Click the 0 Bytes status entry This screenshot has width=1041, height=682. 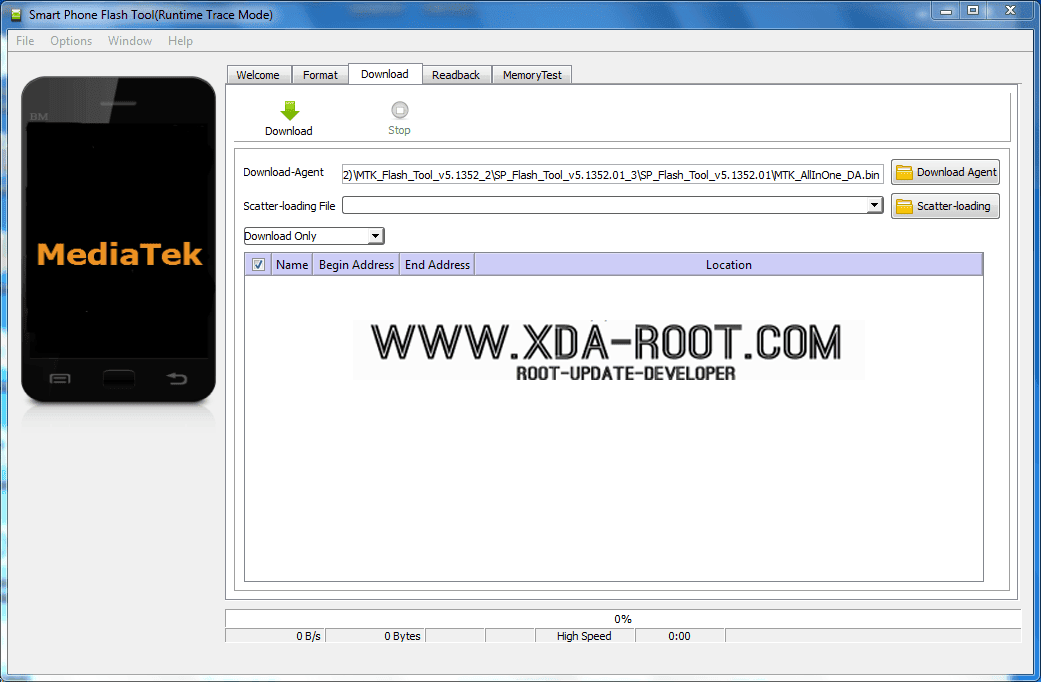tap(375, 636)
